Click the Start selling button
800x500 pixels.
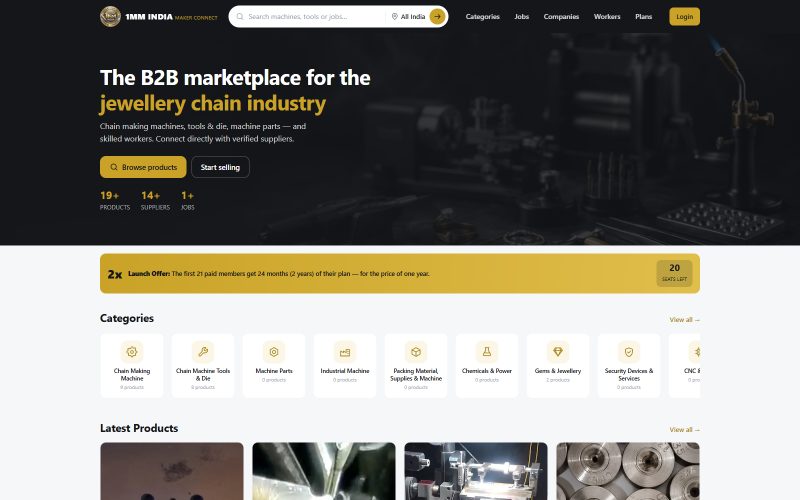click(220, 167)
